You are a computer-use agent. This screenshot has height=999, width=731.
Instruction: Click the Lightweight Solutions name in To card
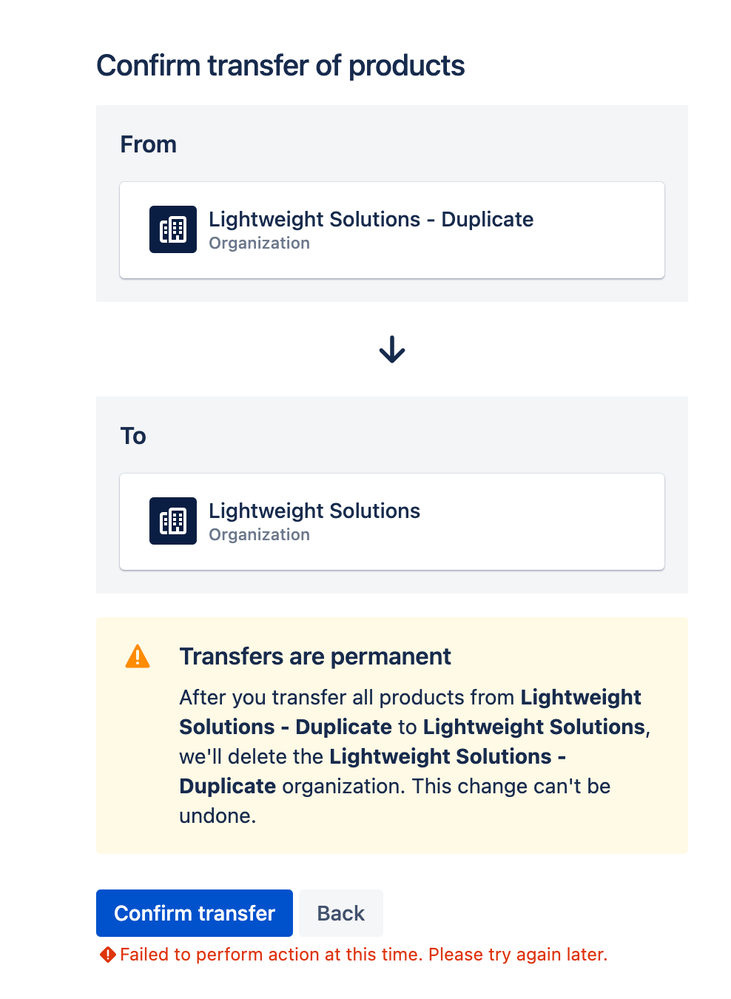pos(314,511)
